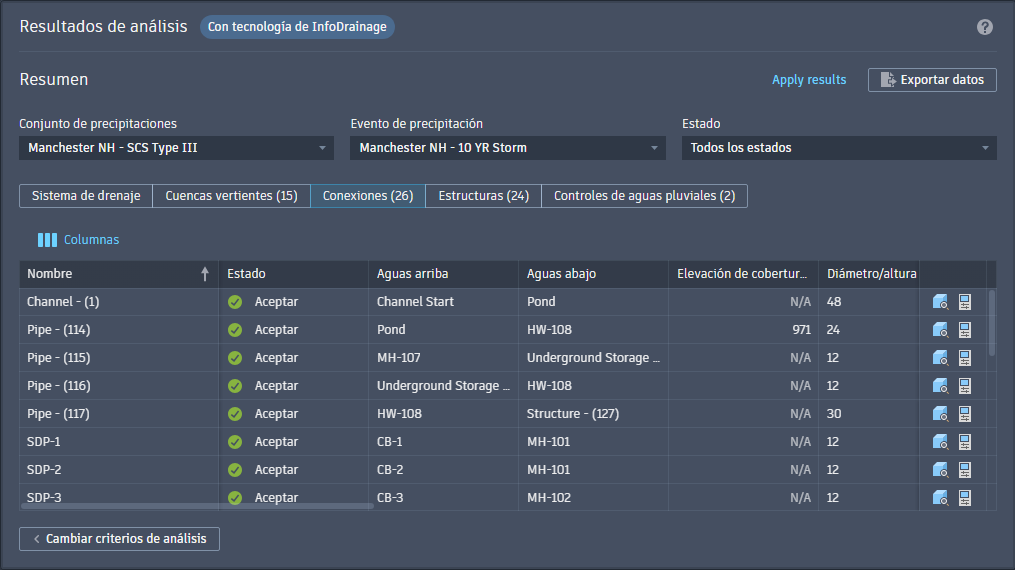Click Cambiar criterios de análisis button
This screenshot has width=1015, height=570.
point(119,539)
